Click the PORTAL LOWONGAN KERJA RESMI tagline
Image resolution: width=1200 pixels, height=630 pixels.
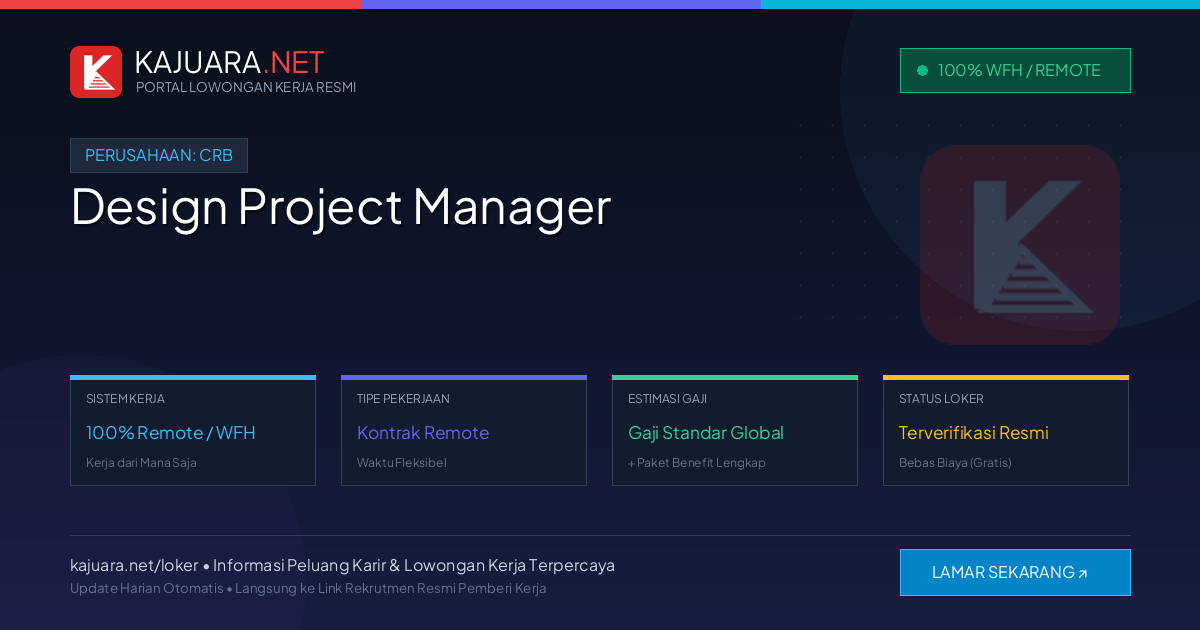(x=246, y=87)
